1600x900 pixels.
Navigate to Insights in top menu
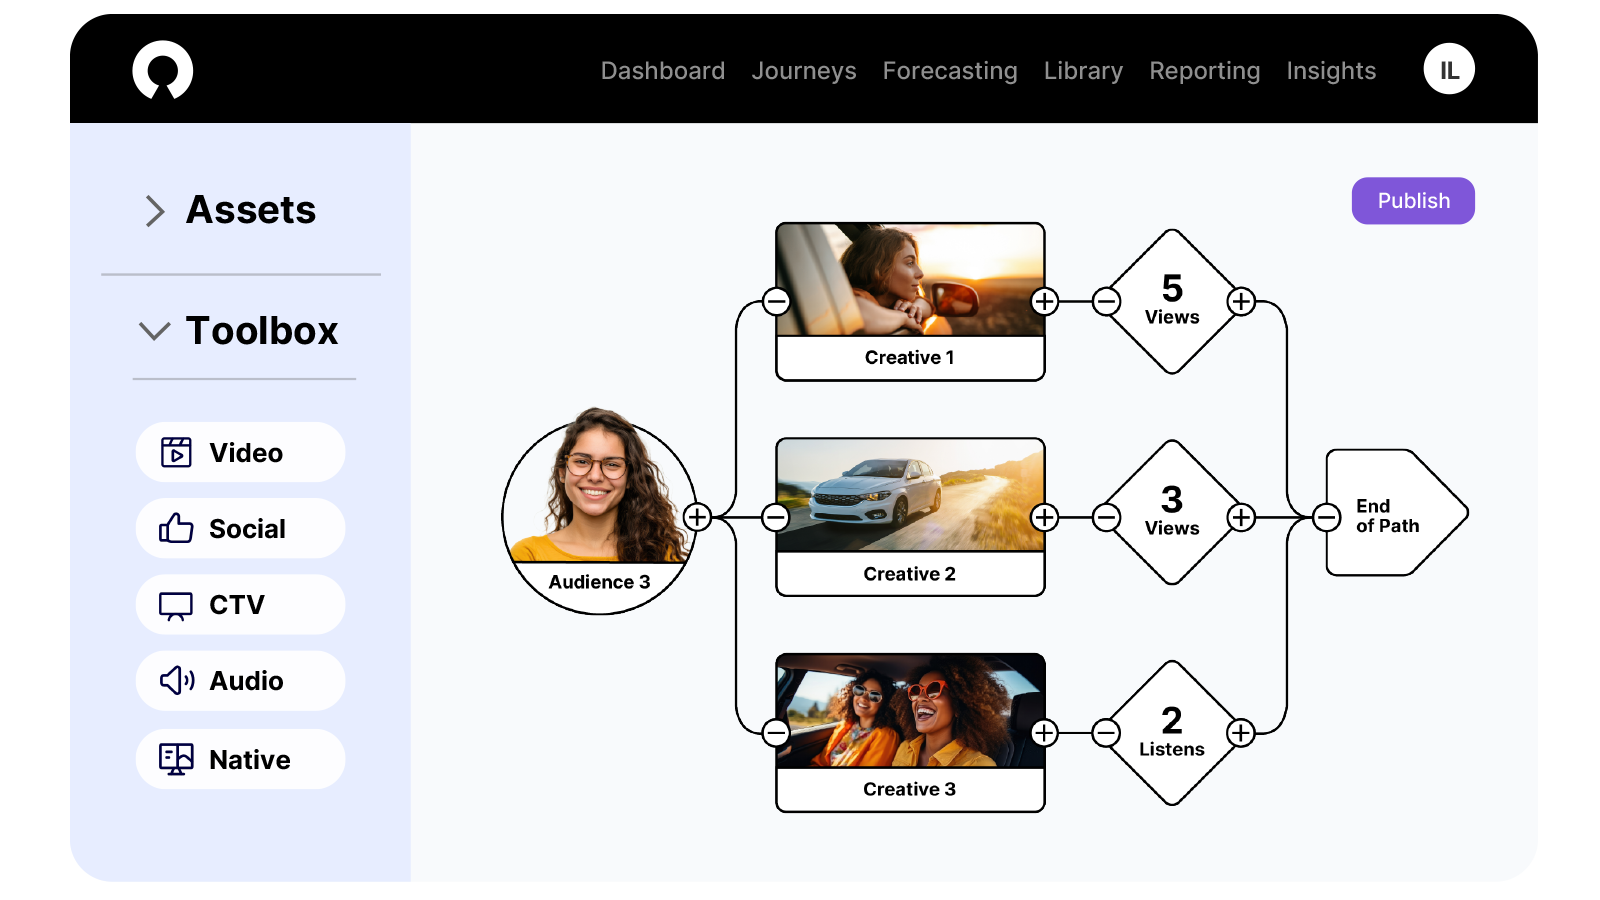pyautogui.click(x=1330, y=71)
